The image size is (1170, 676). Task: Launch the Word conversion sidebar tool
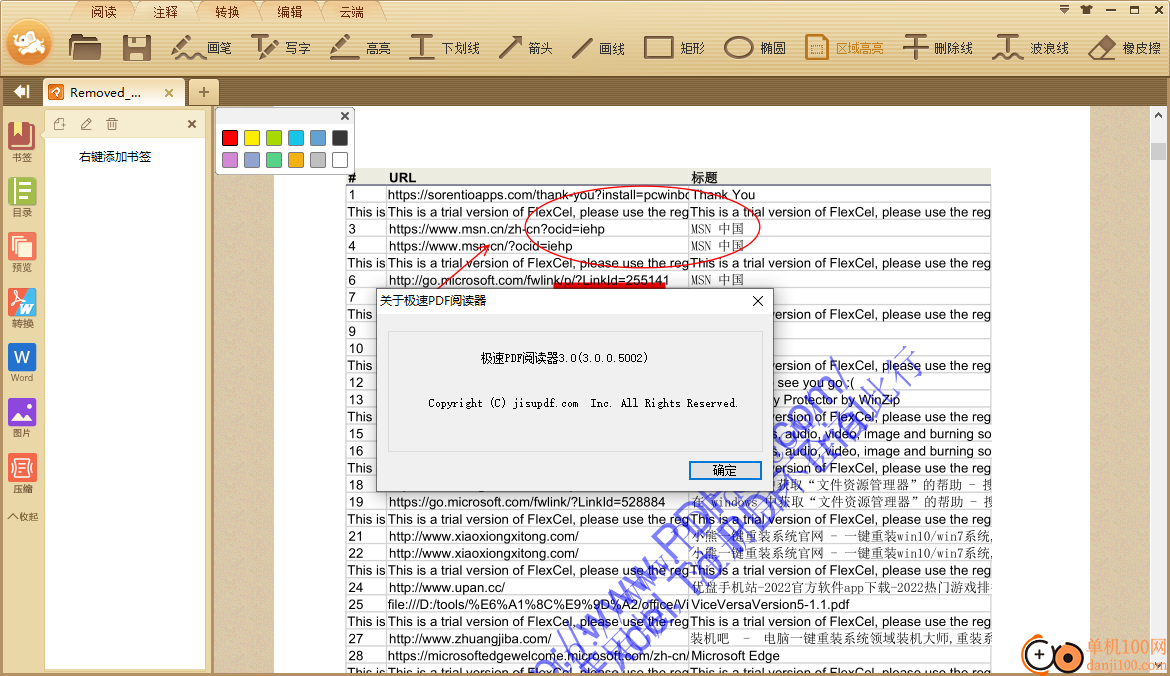(22, 363)
